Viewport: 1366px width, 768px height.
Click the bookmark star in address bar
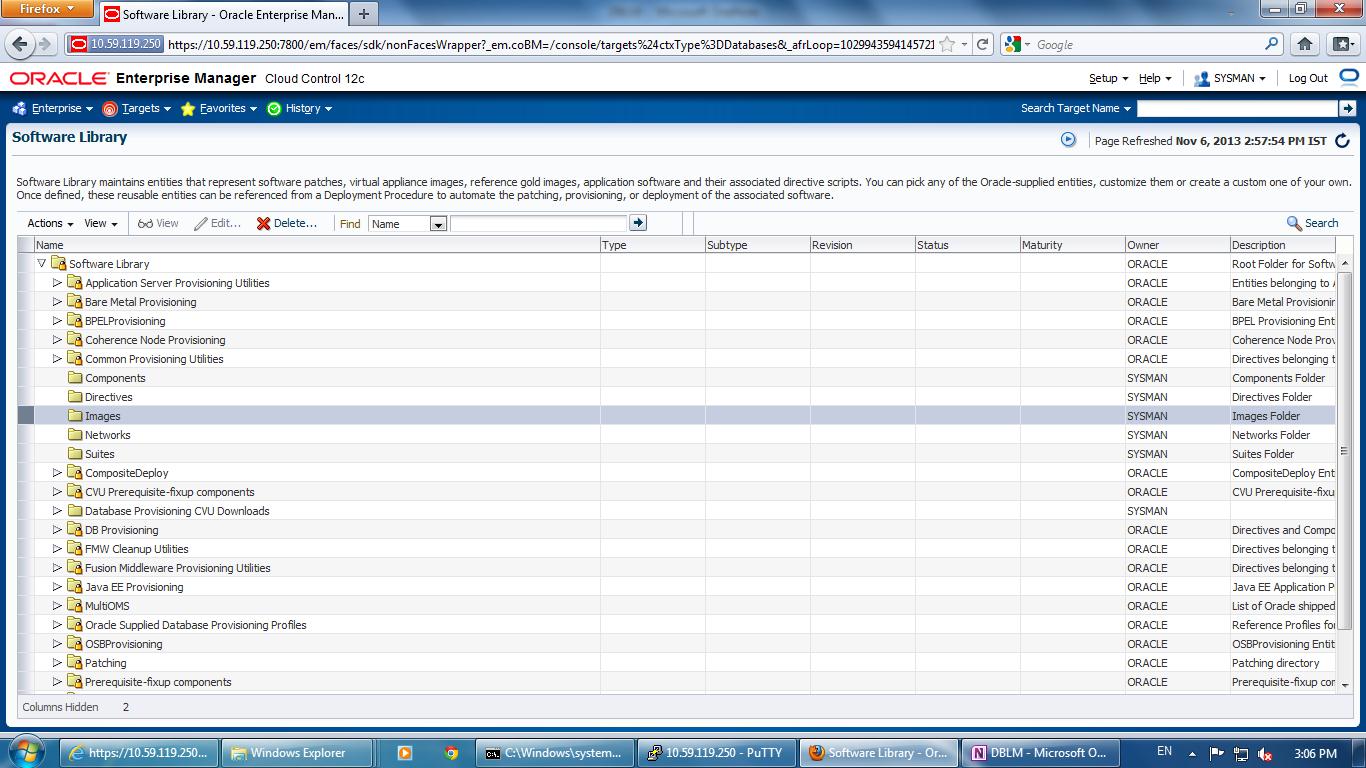click(x=946, y=44)
